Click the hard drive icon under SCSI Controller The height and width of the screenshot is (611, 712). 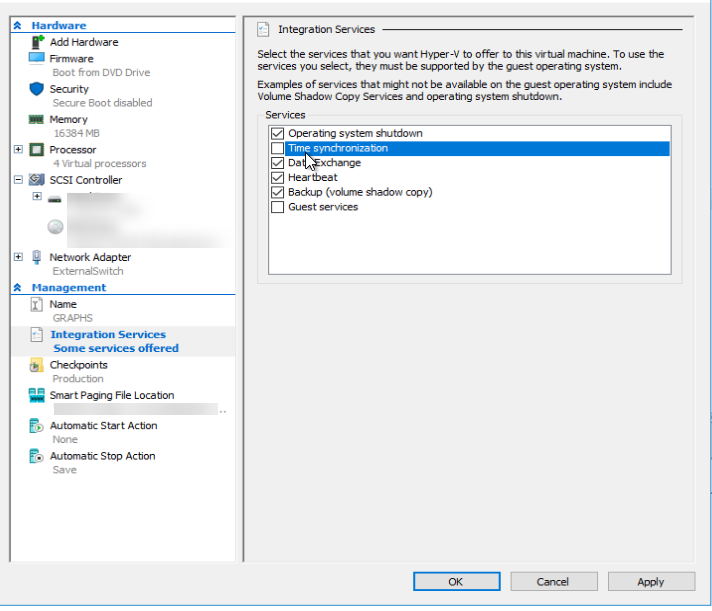pyautogui.click(x=54, y=199)
